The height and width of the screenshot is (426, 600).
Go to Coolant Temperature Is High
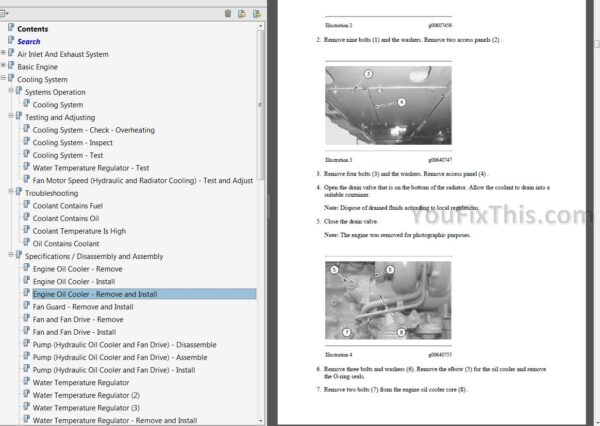[x=79, y=231]
